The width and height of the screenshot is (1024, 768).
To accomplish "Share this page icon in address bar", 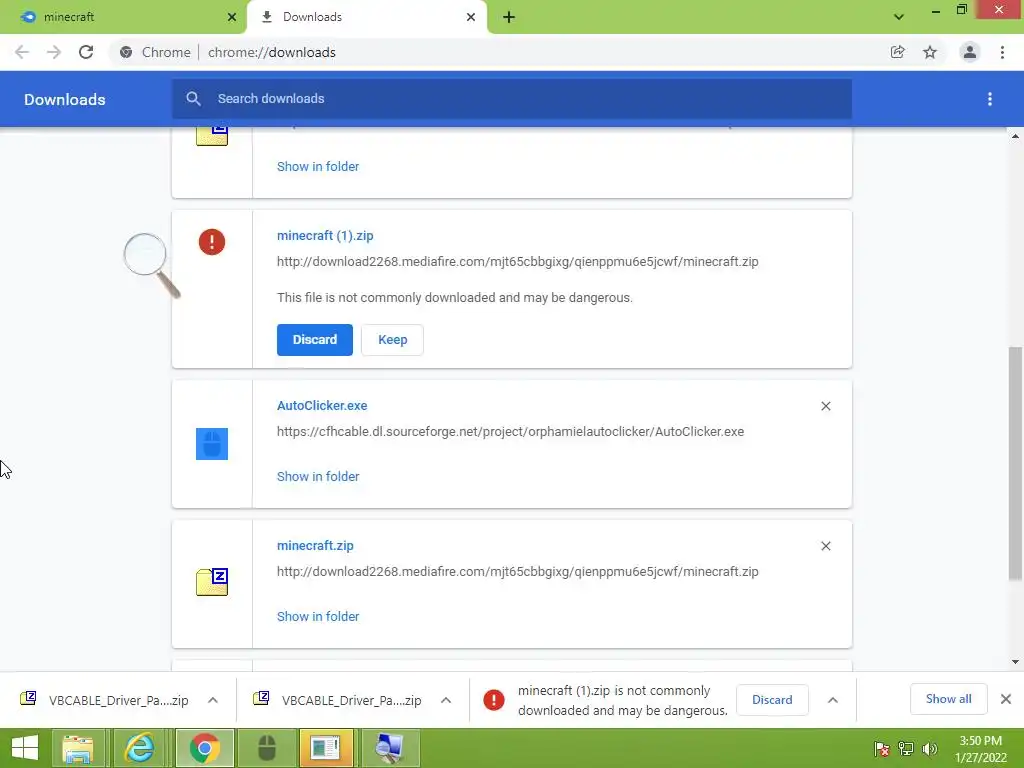I will pyautogui.click(x=897, y=52).
